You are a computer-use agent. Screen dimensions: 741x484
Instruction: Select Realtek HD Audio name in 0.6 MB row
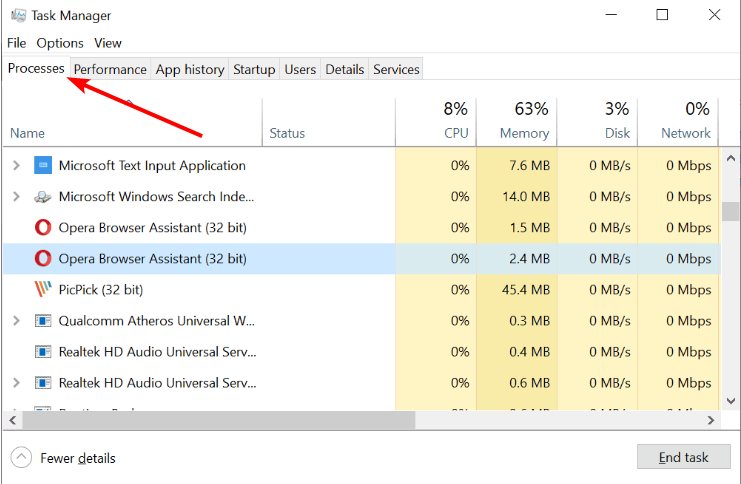click(157, 383)
